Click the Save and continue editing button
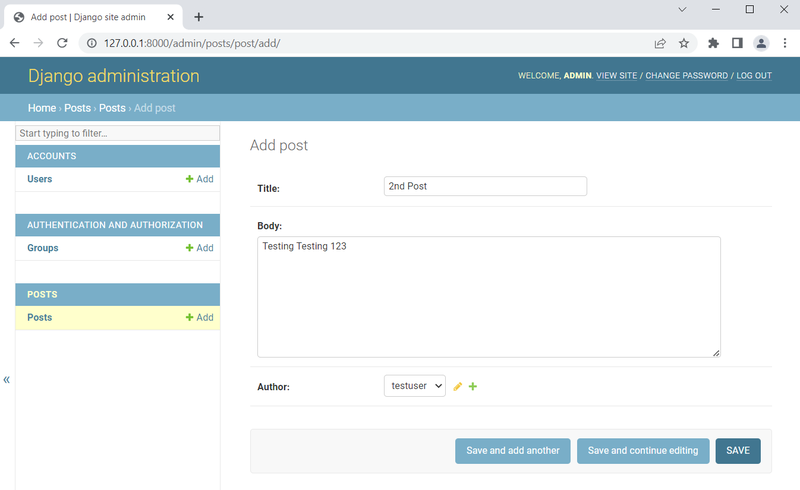The image size is (800, 490). click(643, 451)
